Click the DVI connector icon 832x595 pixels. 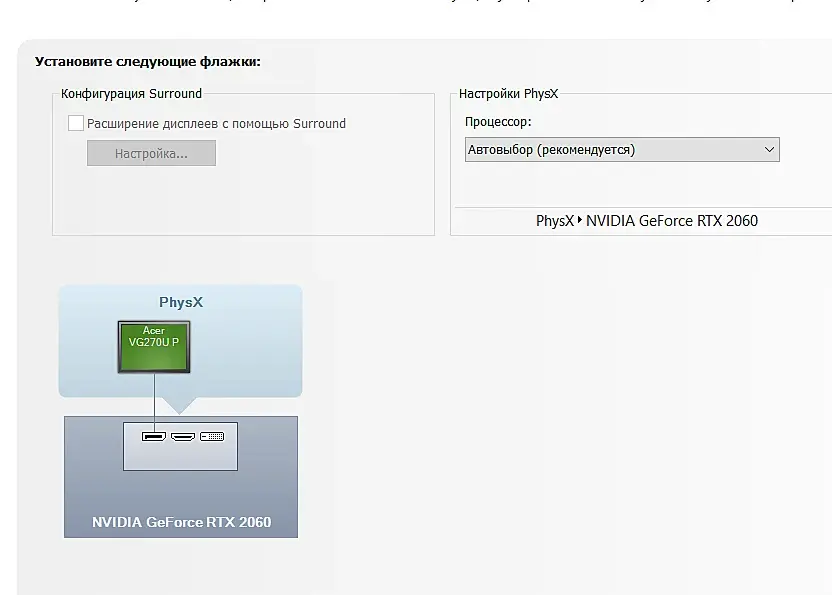click(212, 436)
